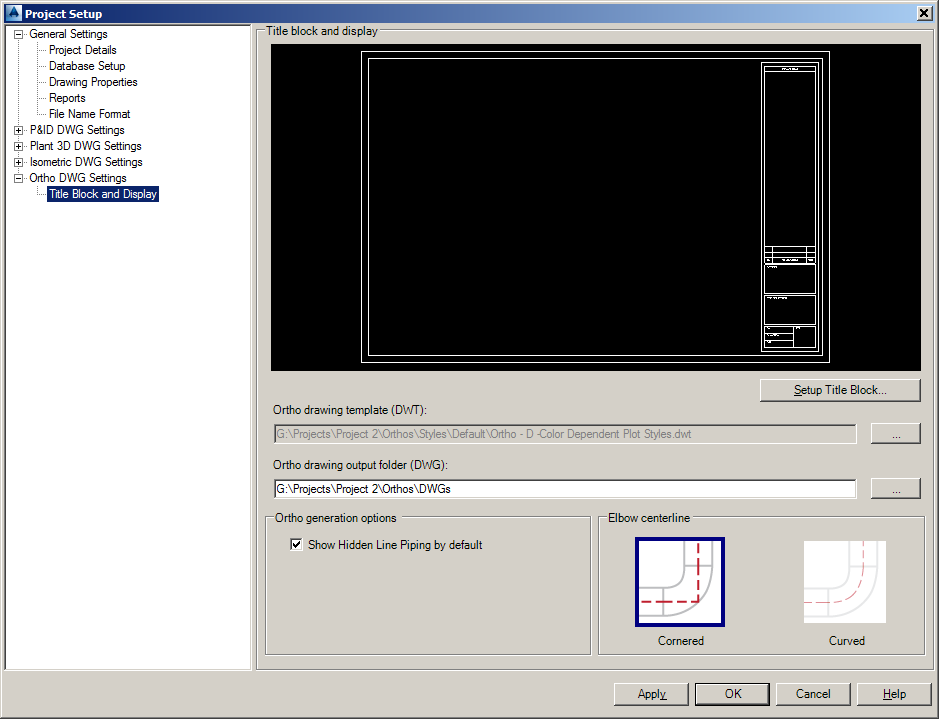Select the Ortho DWG Settings label
Image resolution: width=939 pixels, height=719 pixels.
(x=78, y=178)
